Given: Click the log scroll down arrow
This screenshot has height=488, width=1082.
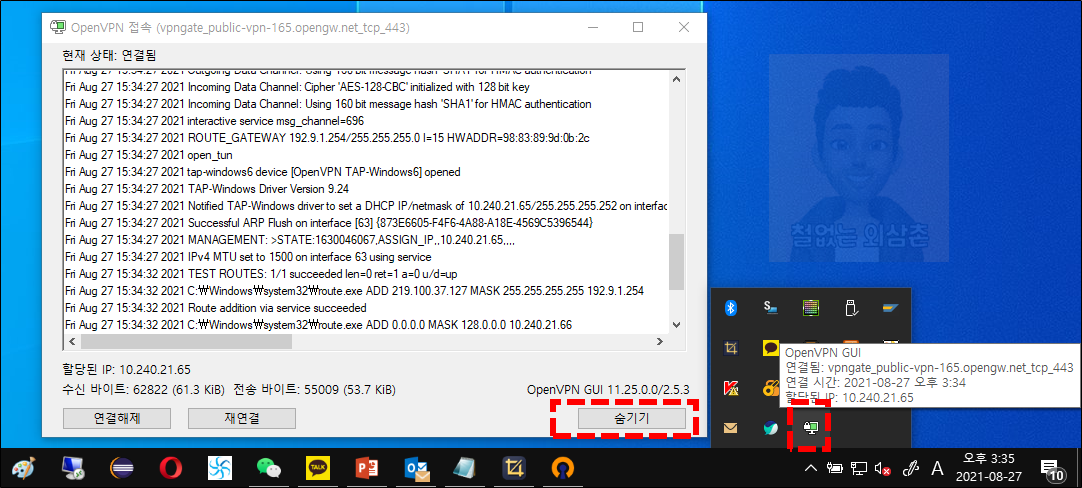Looking at the screenshot, I should (676, 324).
